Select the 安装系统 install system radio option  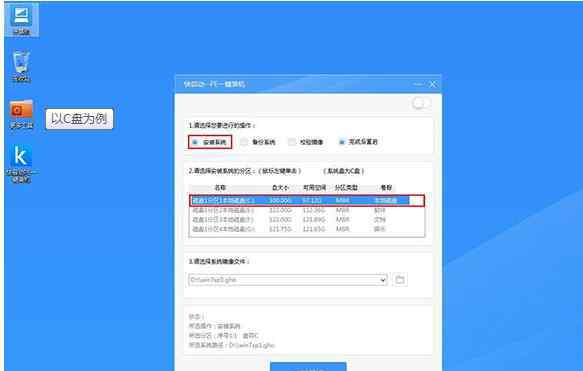210,142
